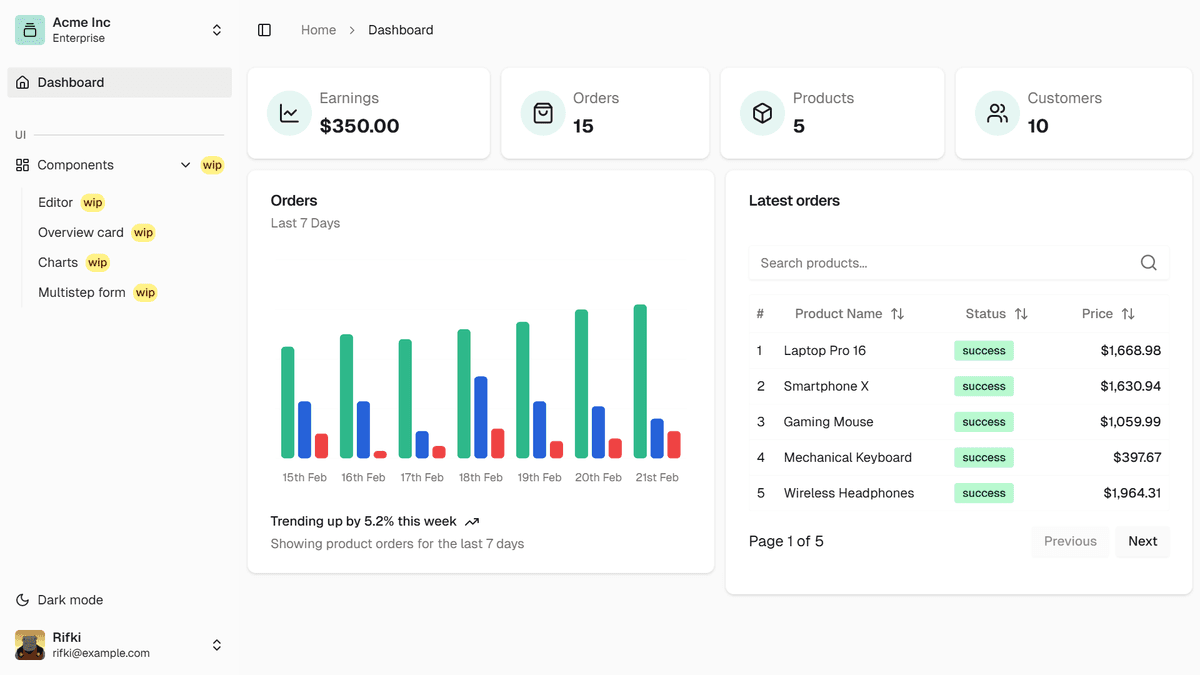Image resolution: width=1200 pixels, height=675 pixels.
Task: Click Home breadcrumb link
Action: (x=318, y=30)
